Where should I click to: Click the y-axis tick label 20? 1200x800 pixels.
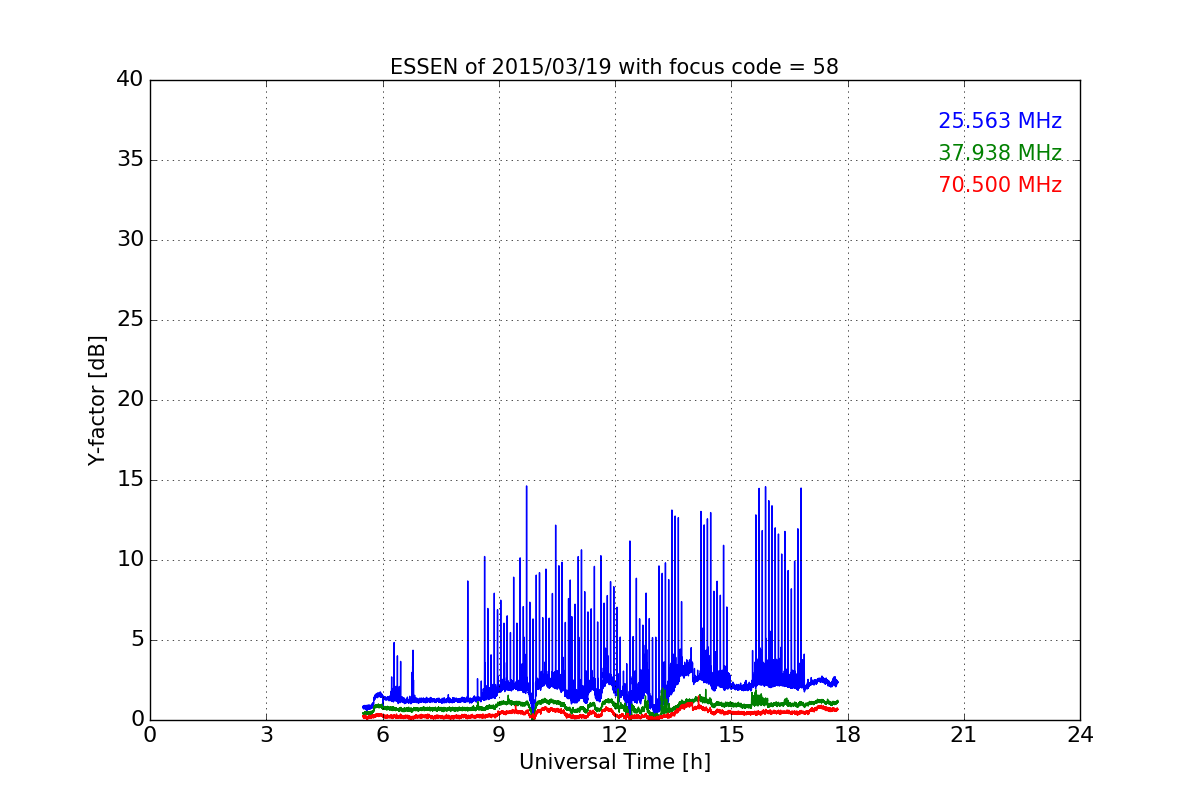130,400
